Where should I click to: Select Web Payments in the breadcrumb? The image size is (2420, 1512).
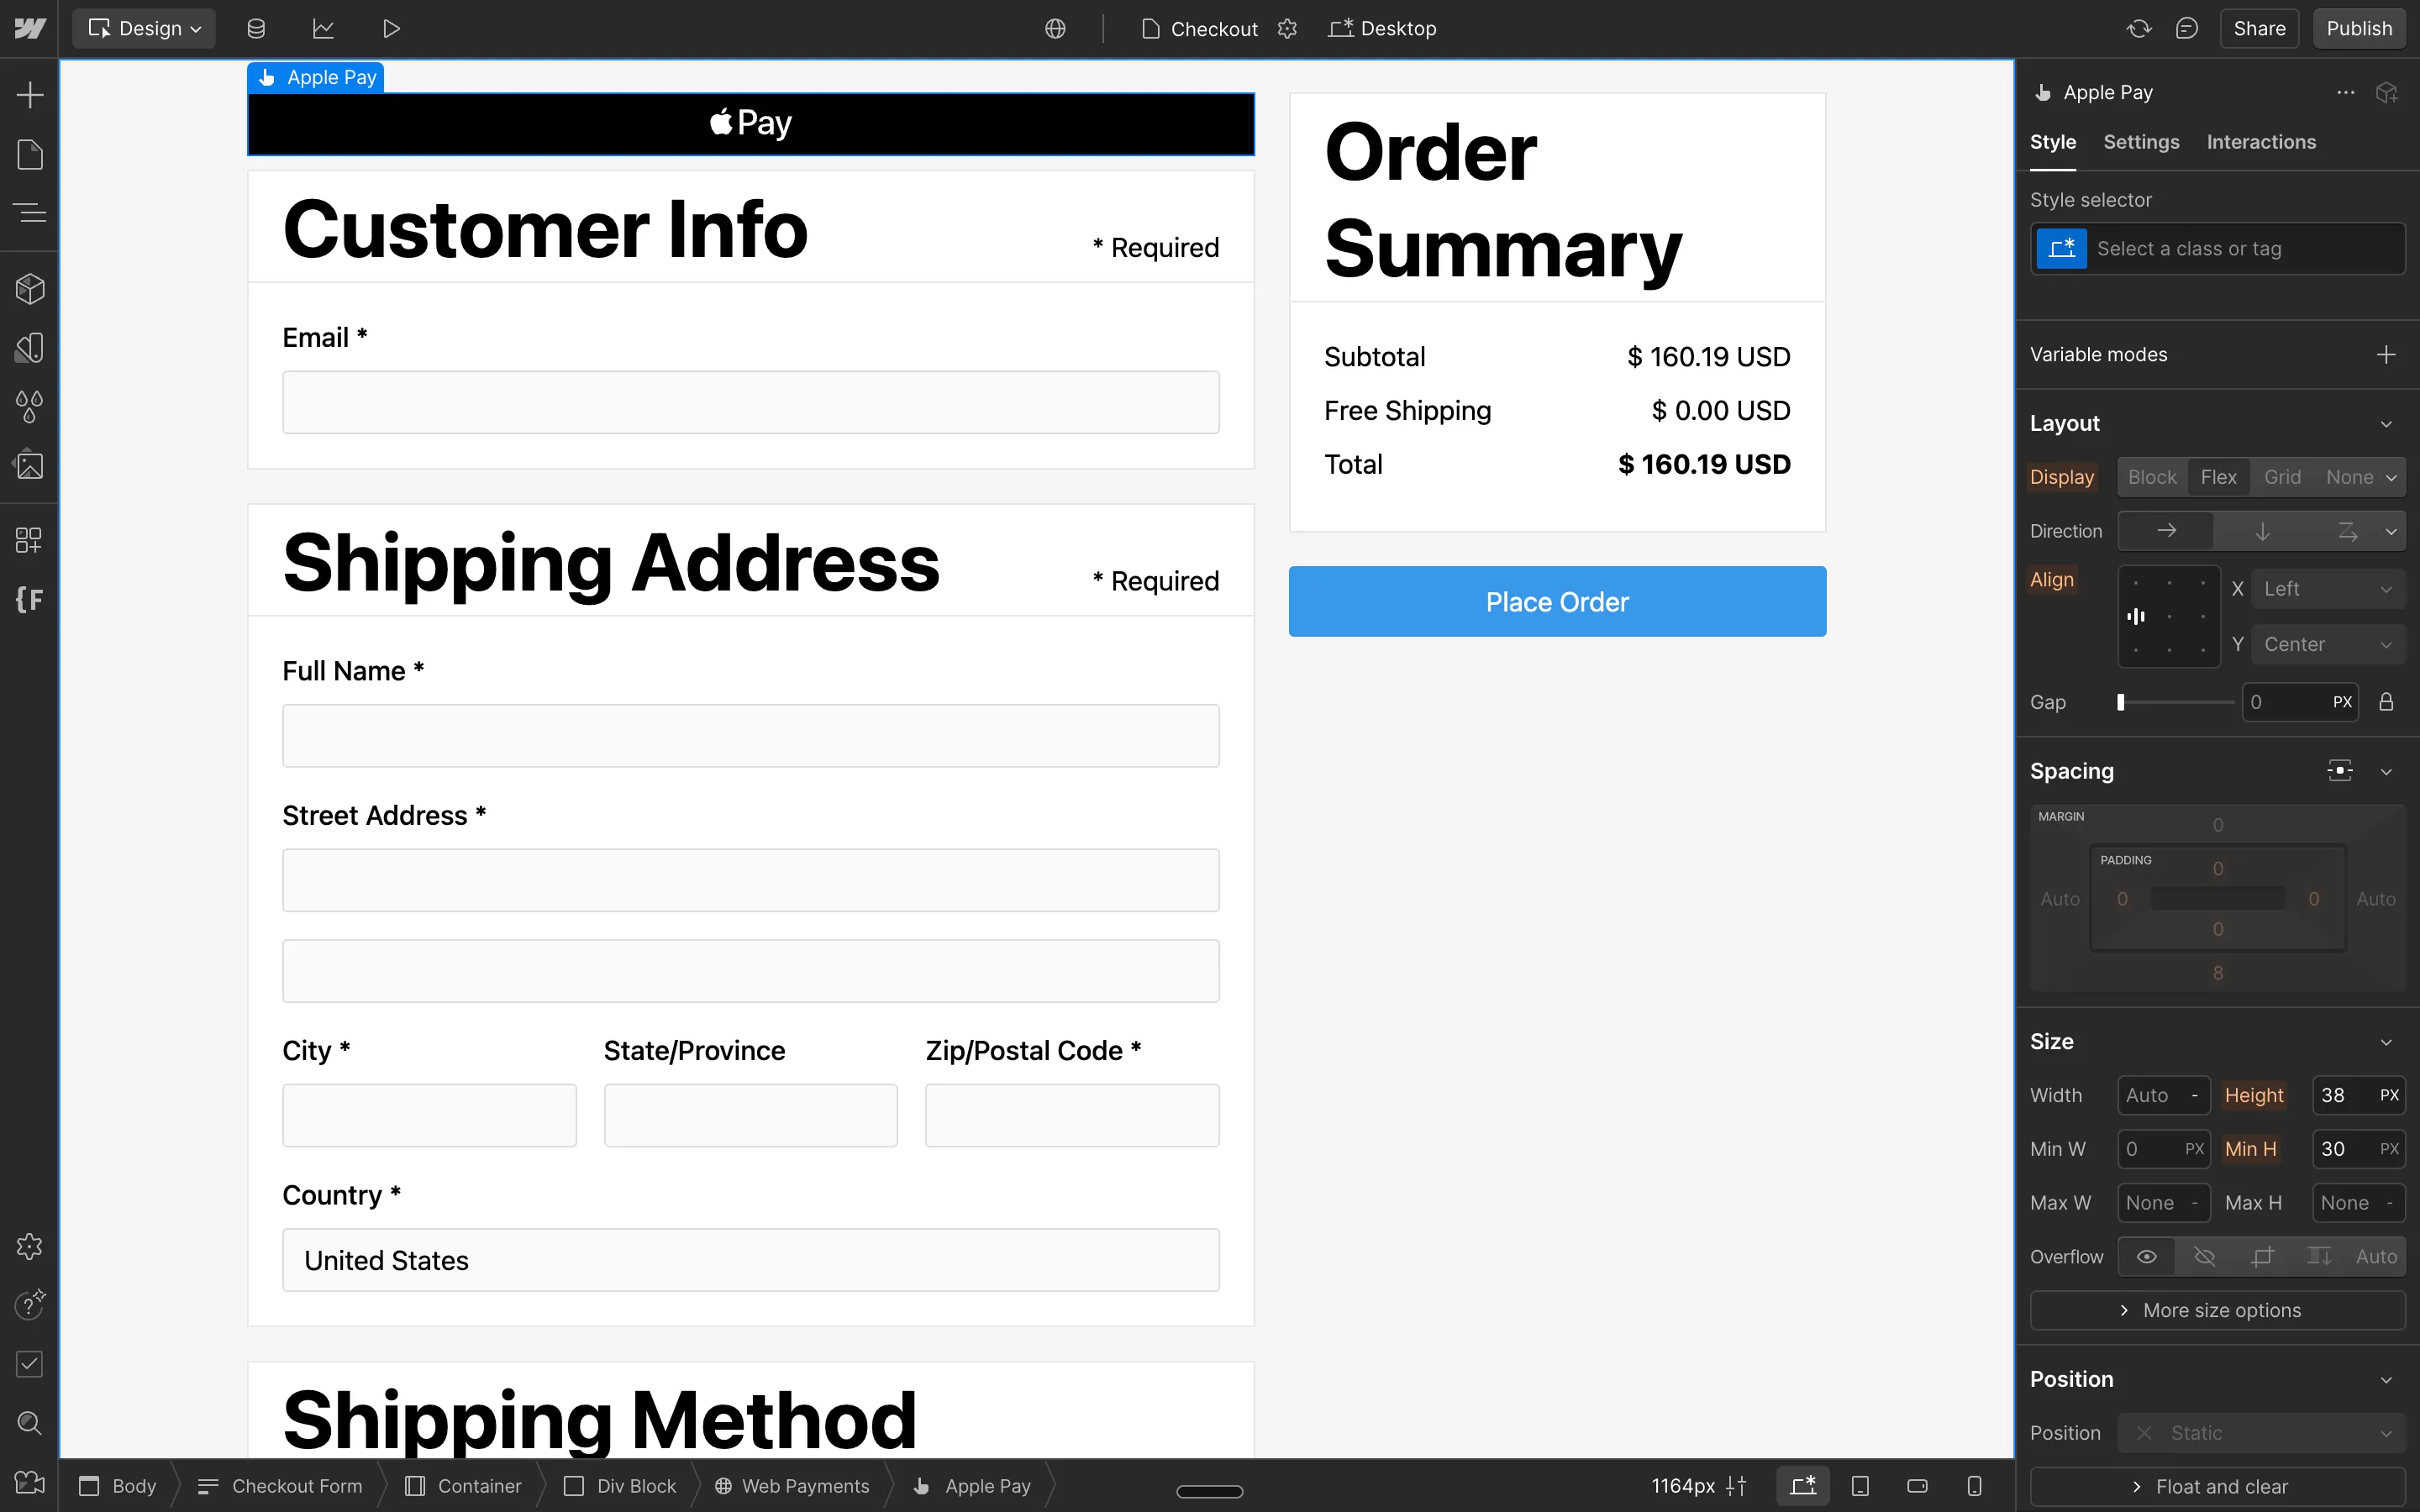click(x=791, y=1486)
